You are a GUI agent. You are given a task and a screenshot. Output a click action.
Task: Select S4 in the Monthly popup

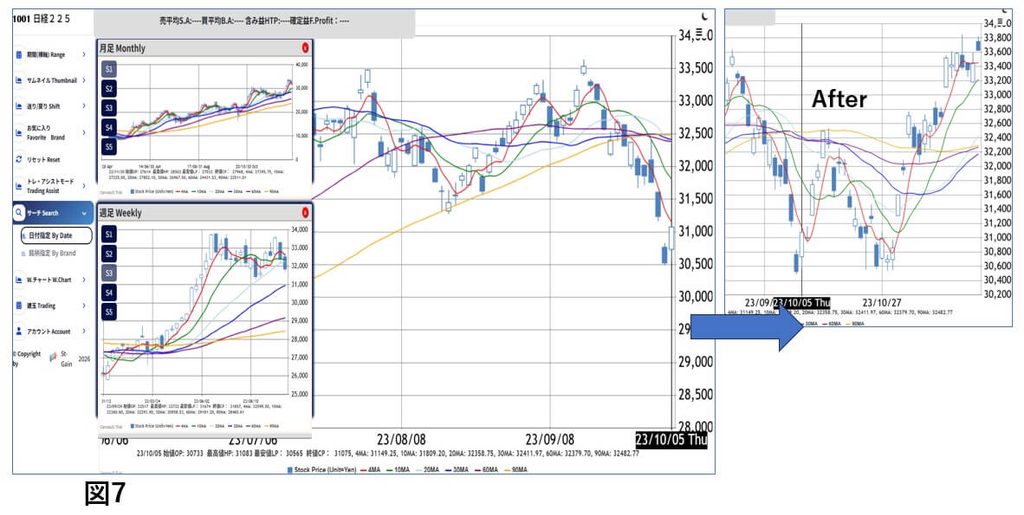tap(109, 127)
